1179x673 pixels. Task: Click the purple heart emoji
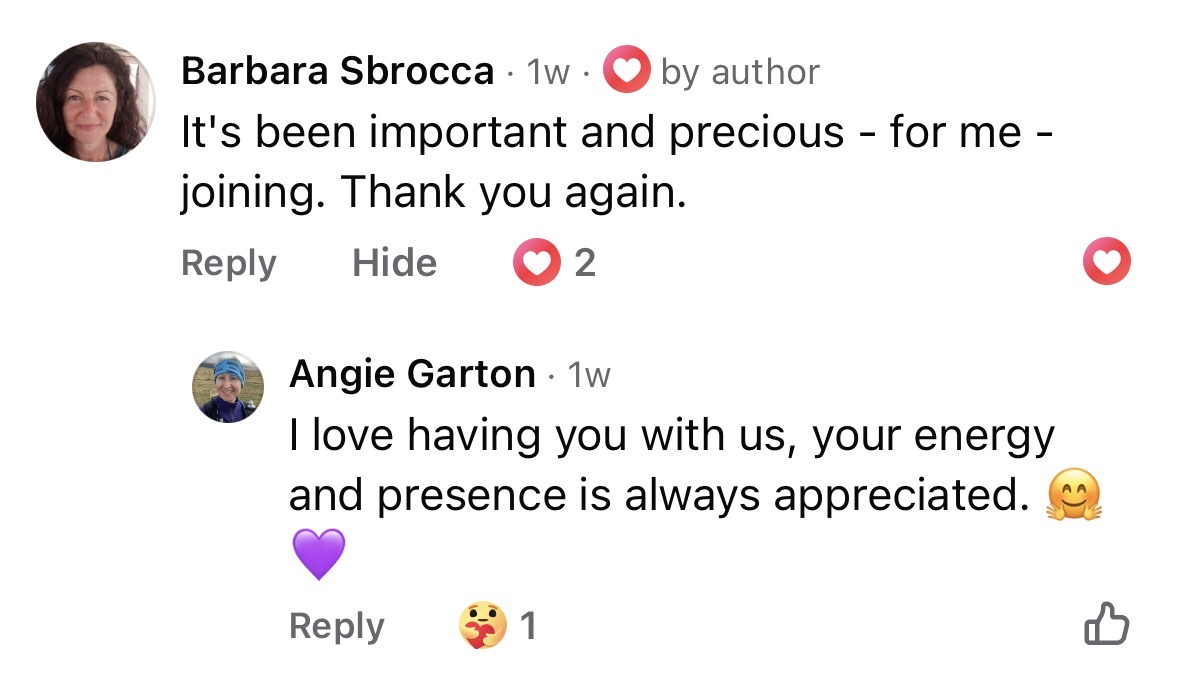(318, 555)
